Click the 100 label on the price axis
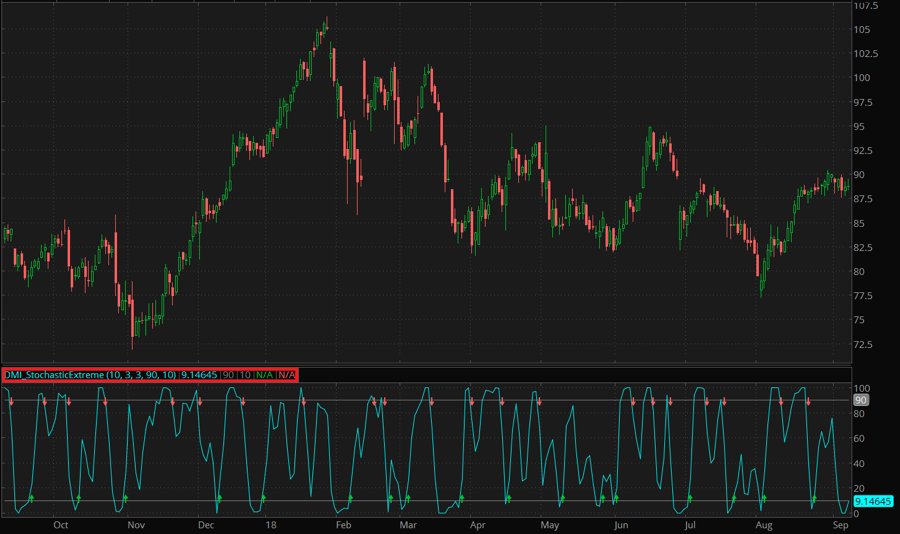 (x=861, y=78)
